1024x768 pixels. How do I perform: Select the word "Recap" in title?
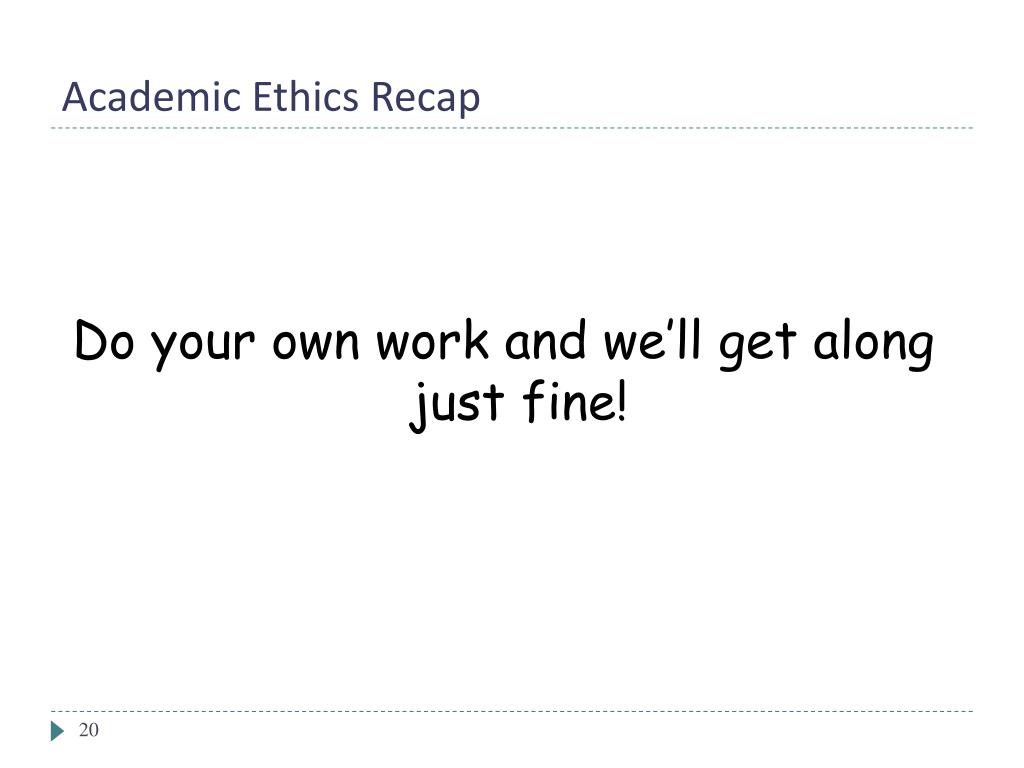[x=426, y=99]
